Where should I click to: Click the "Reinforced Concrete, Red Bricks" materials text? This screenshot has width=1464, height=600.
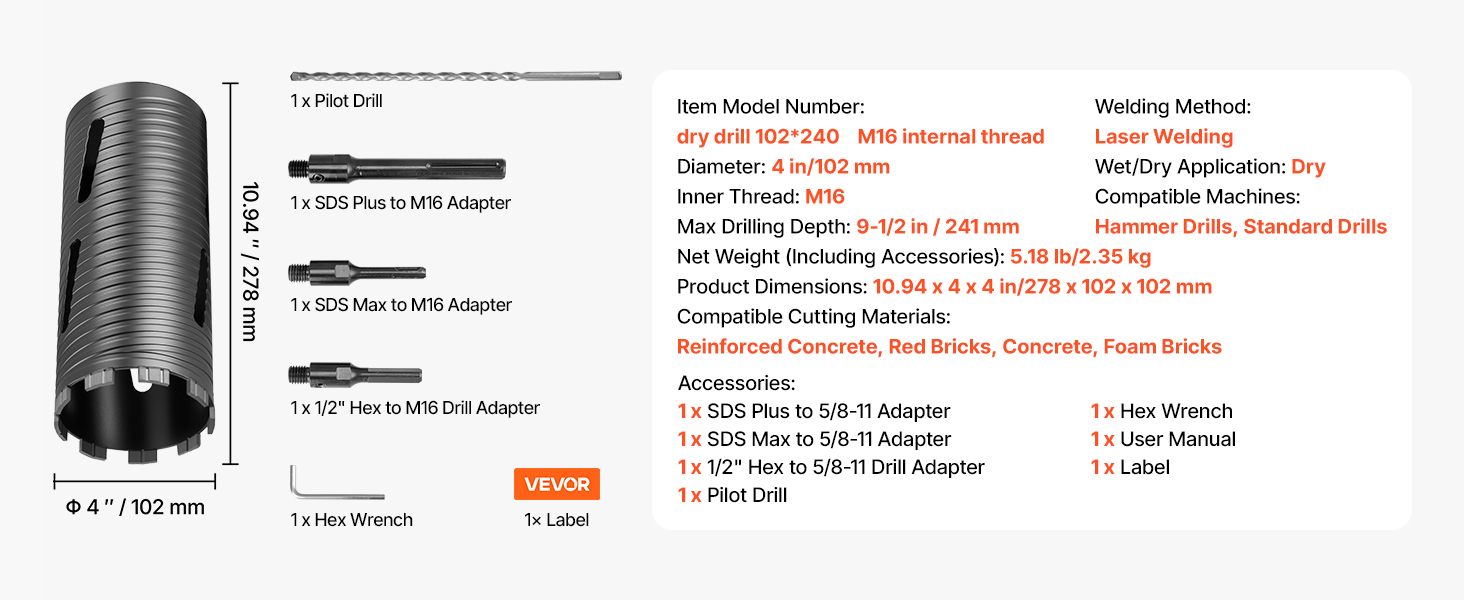[835, 347]
